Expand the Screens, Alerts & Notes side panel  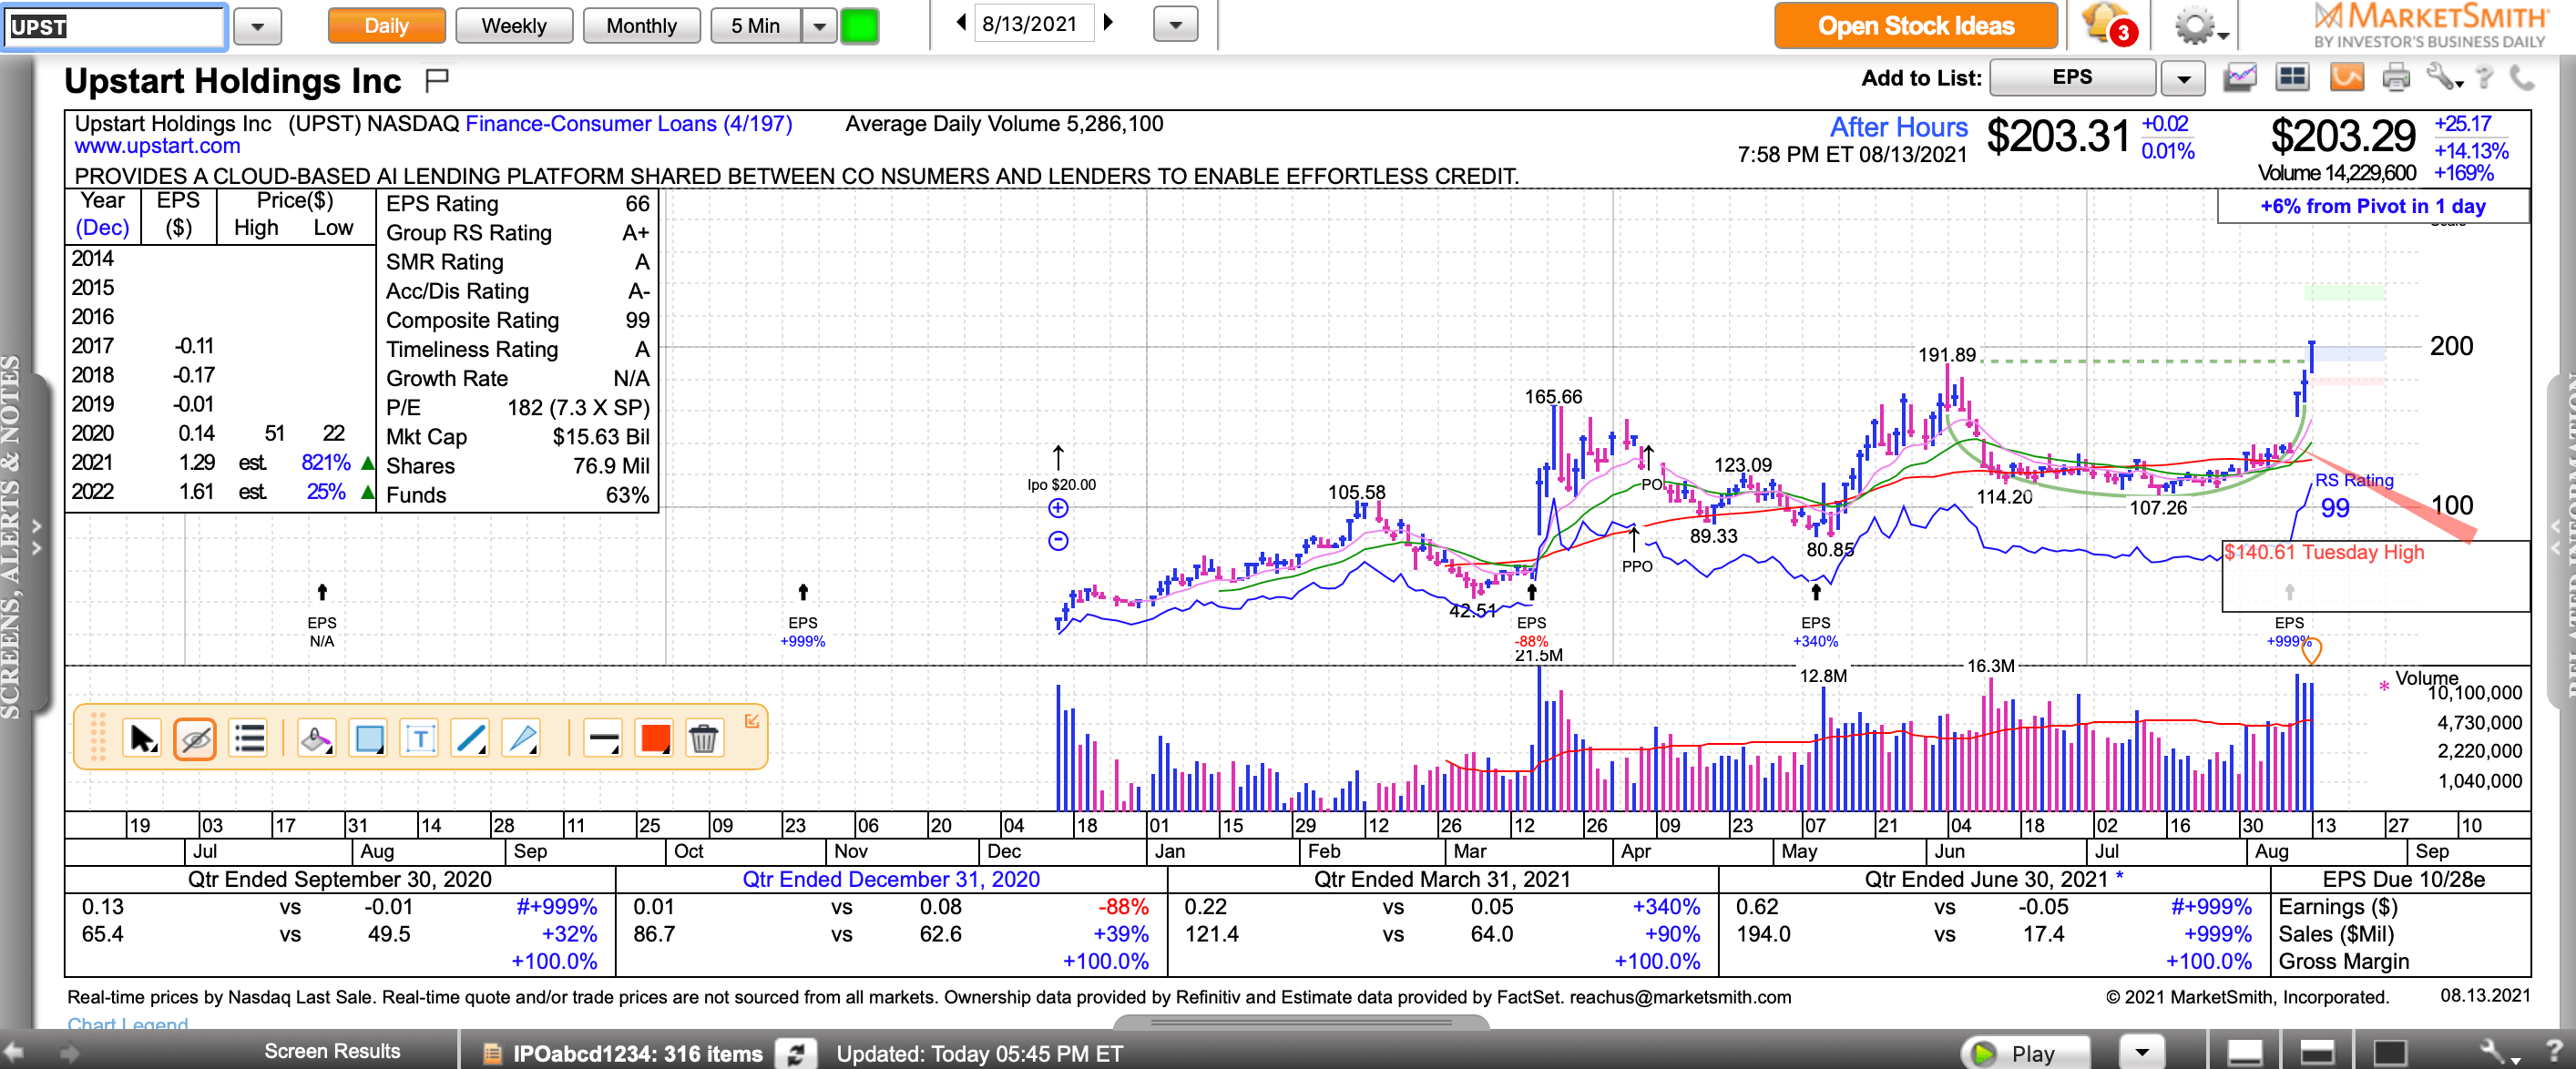[36, 536]
